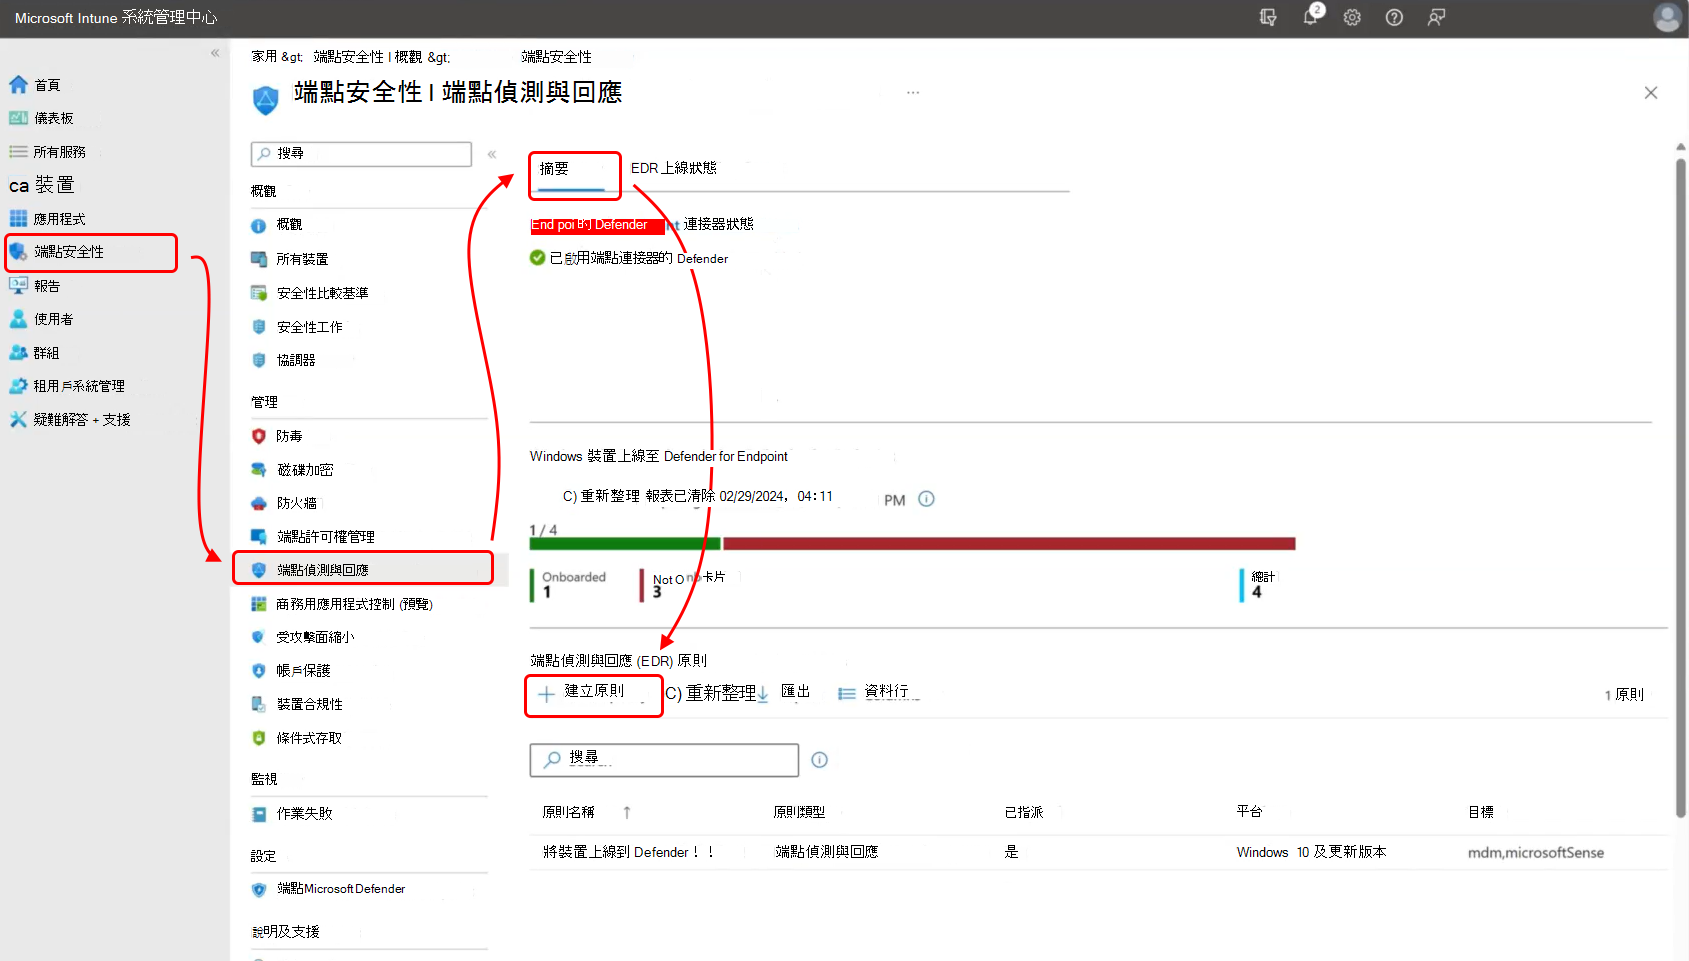
Task: Click the help question mark icon
Action: pos(1394,17)
